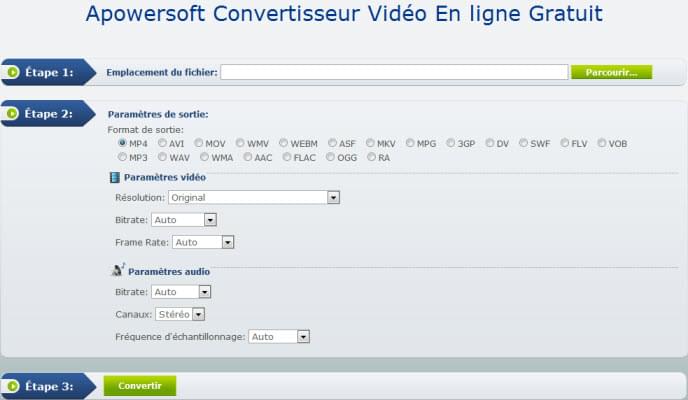Click the green play icon beside Étape 3
This screenshot has width=688, height=400.
13,386
